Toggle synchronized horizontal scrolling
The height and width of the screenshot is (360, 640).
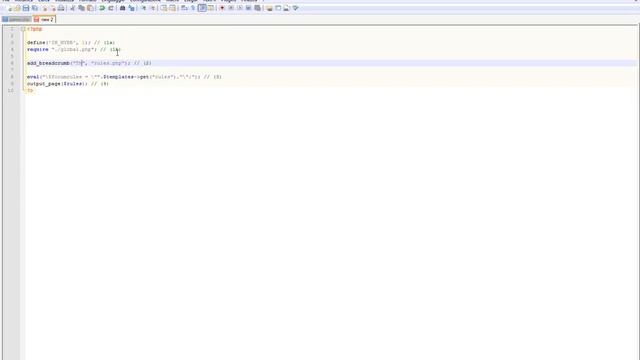pos(173,8)
